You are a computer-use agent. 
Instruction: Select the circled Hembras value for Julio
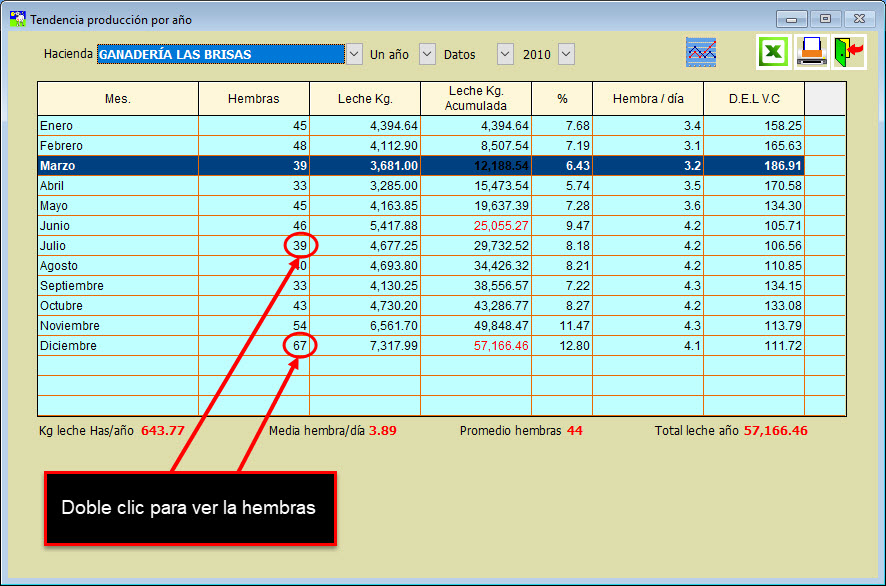[x=299, y=246]
